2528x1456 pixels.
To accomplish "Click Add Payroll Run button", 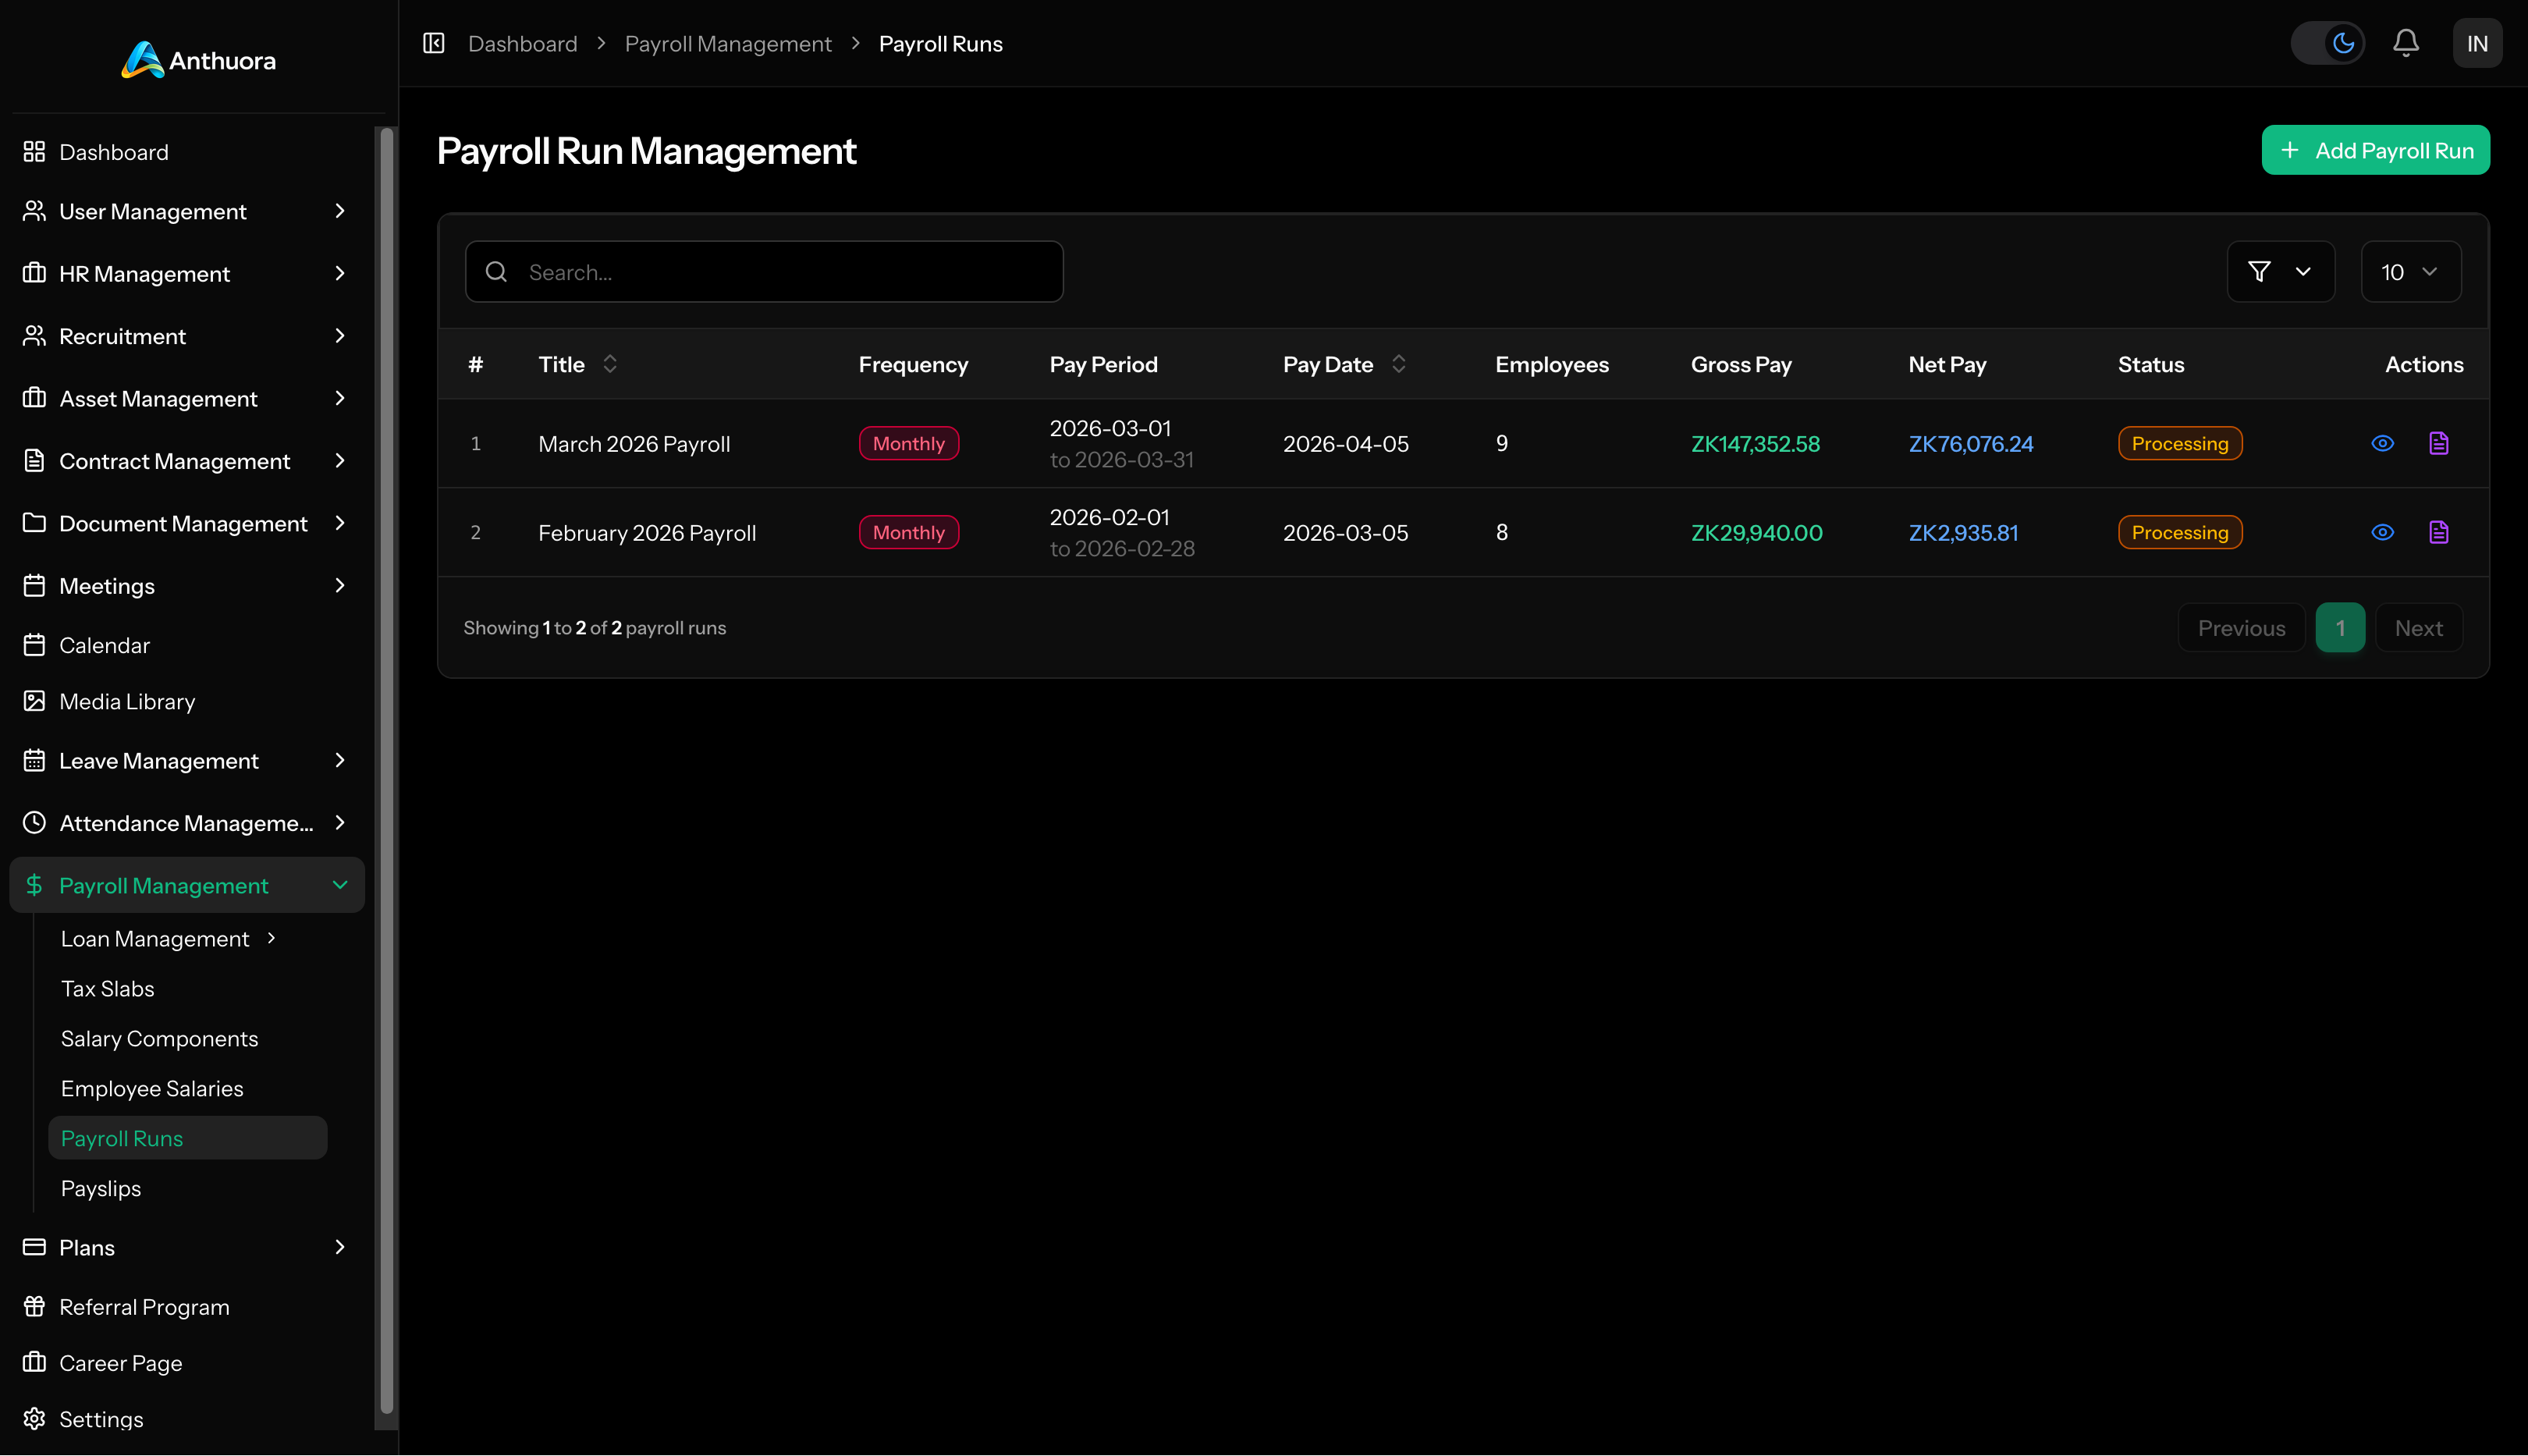I will tap(2375, 150).
